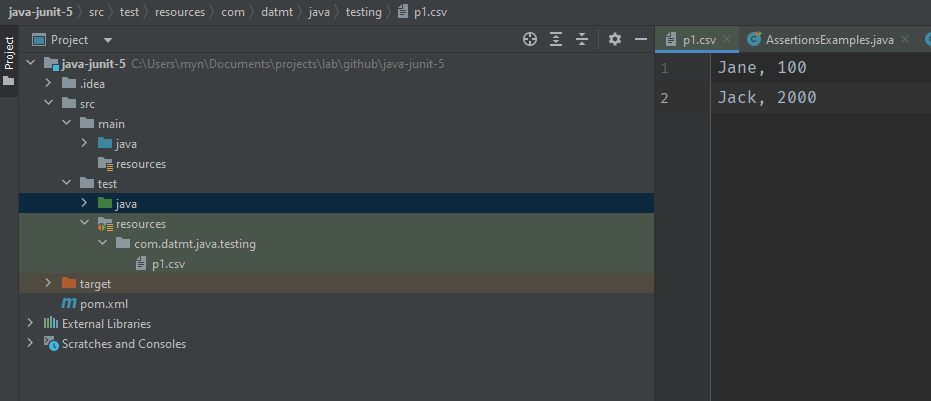Click the Project view window icon
This screenshot has height=401, width=931.
click(x=39, y=40)
